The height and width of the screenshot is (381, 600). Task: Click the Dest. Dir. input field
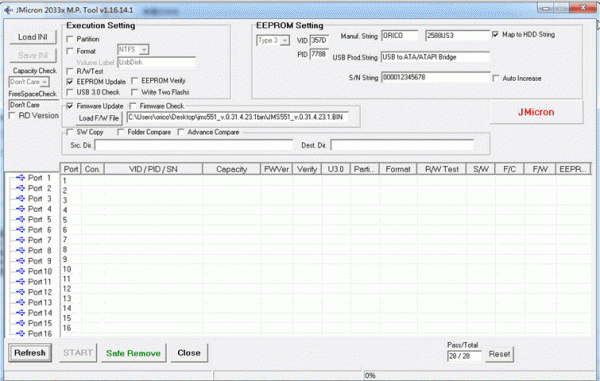click(402, 145)
